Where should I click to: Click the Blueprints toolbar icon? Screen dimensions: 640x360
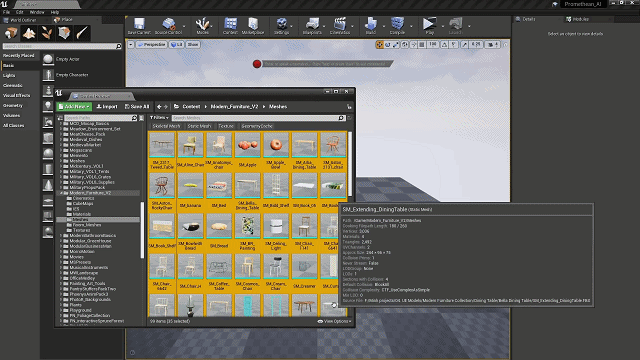(x=312, y=26)
